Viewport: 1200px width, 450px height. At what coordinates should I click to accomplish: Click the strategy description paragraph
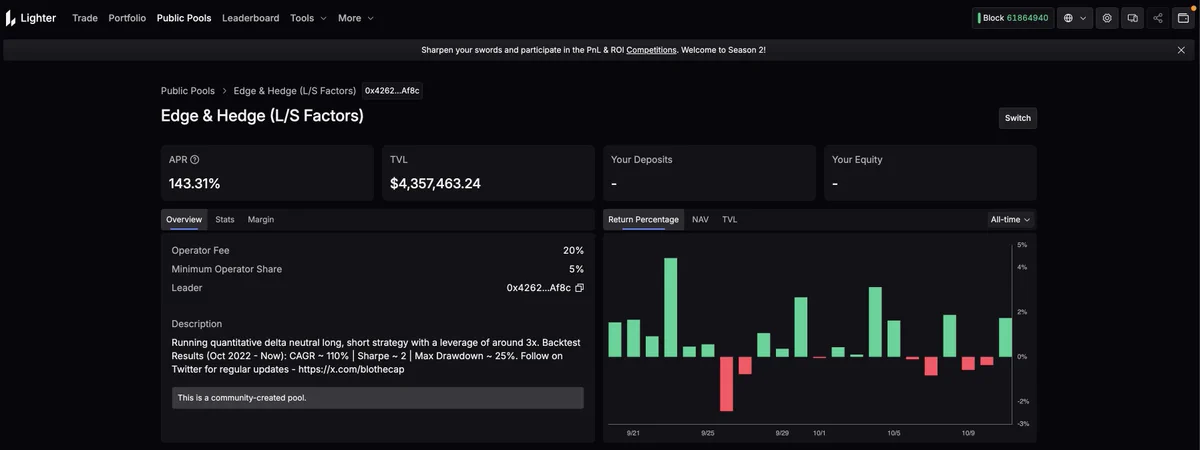(376, 356)
